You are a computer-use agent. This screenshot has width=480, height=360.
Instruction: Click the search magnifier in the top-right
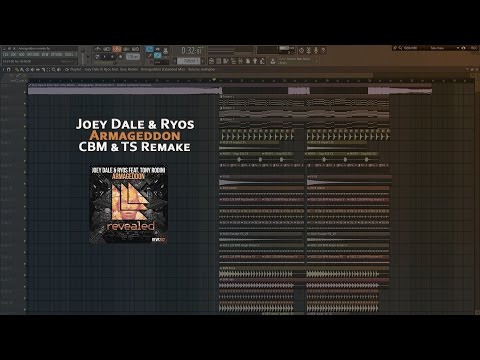pos(400,48)
